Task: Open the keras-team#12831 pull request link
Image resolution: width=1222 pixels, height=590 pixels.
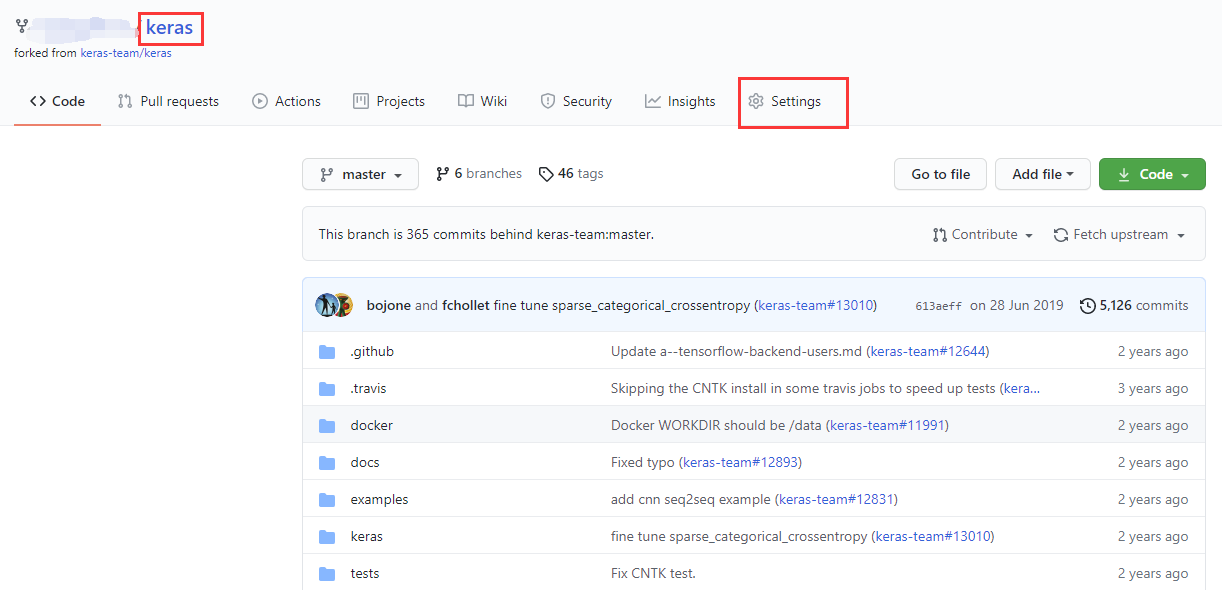Action: click(836, 500)
